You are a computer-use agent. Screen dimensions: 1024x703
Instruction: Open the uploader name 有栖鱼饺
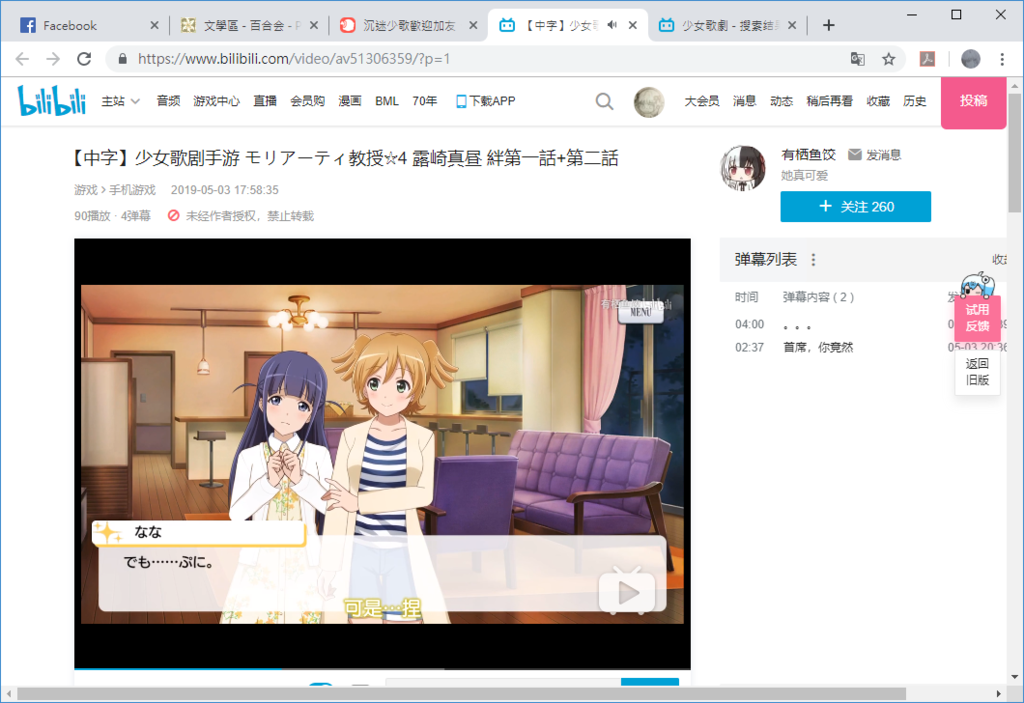click(808, 155)
